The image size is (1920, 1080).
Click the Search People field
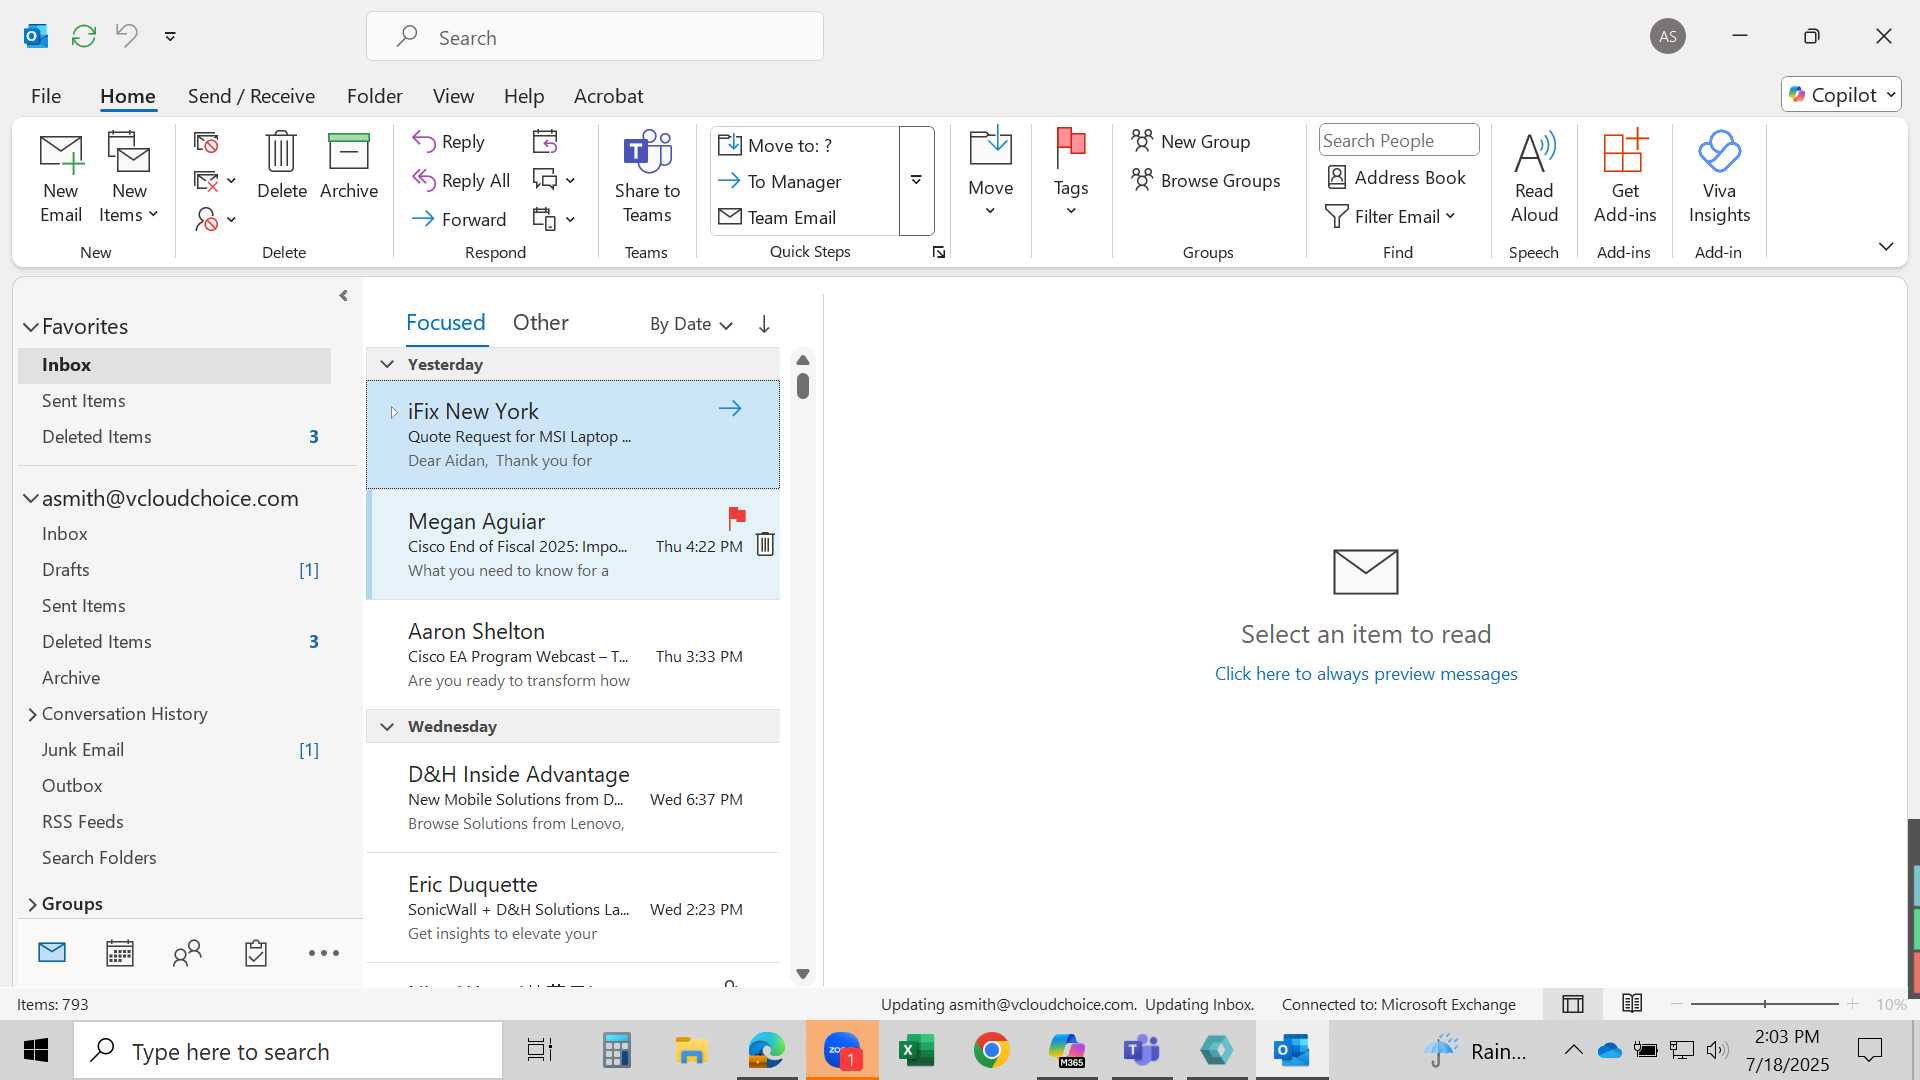(1399, 141)
